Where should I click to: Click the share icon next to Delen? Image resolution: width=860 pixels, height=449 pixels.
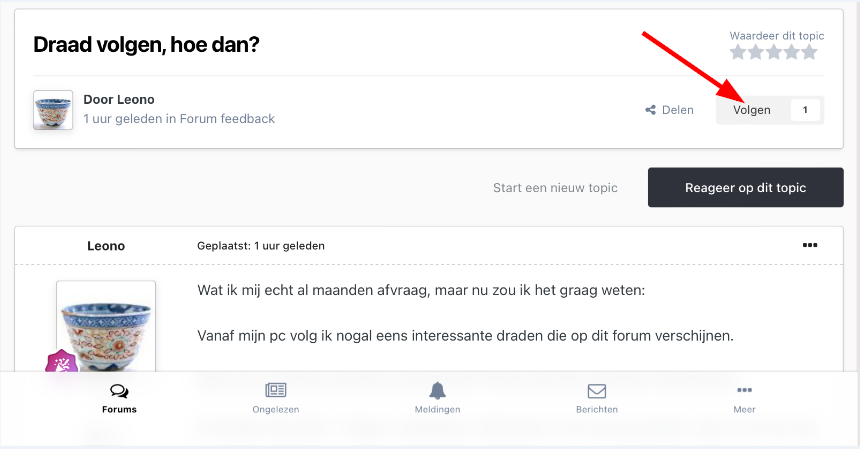[650, 110]
